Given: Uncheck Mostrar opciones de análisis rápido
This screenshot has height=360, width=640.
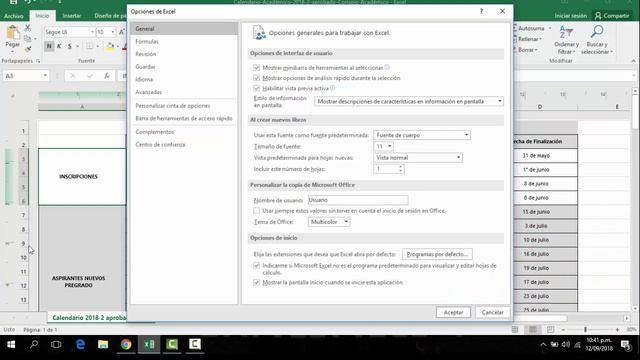Looking at the screenshot, I should 256,78.
